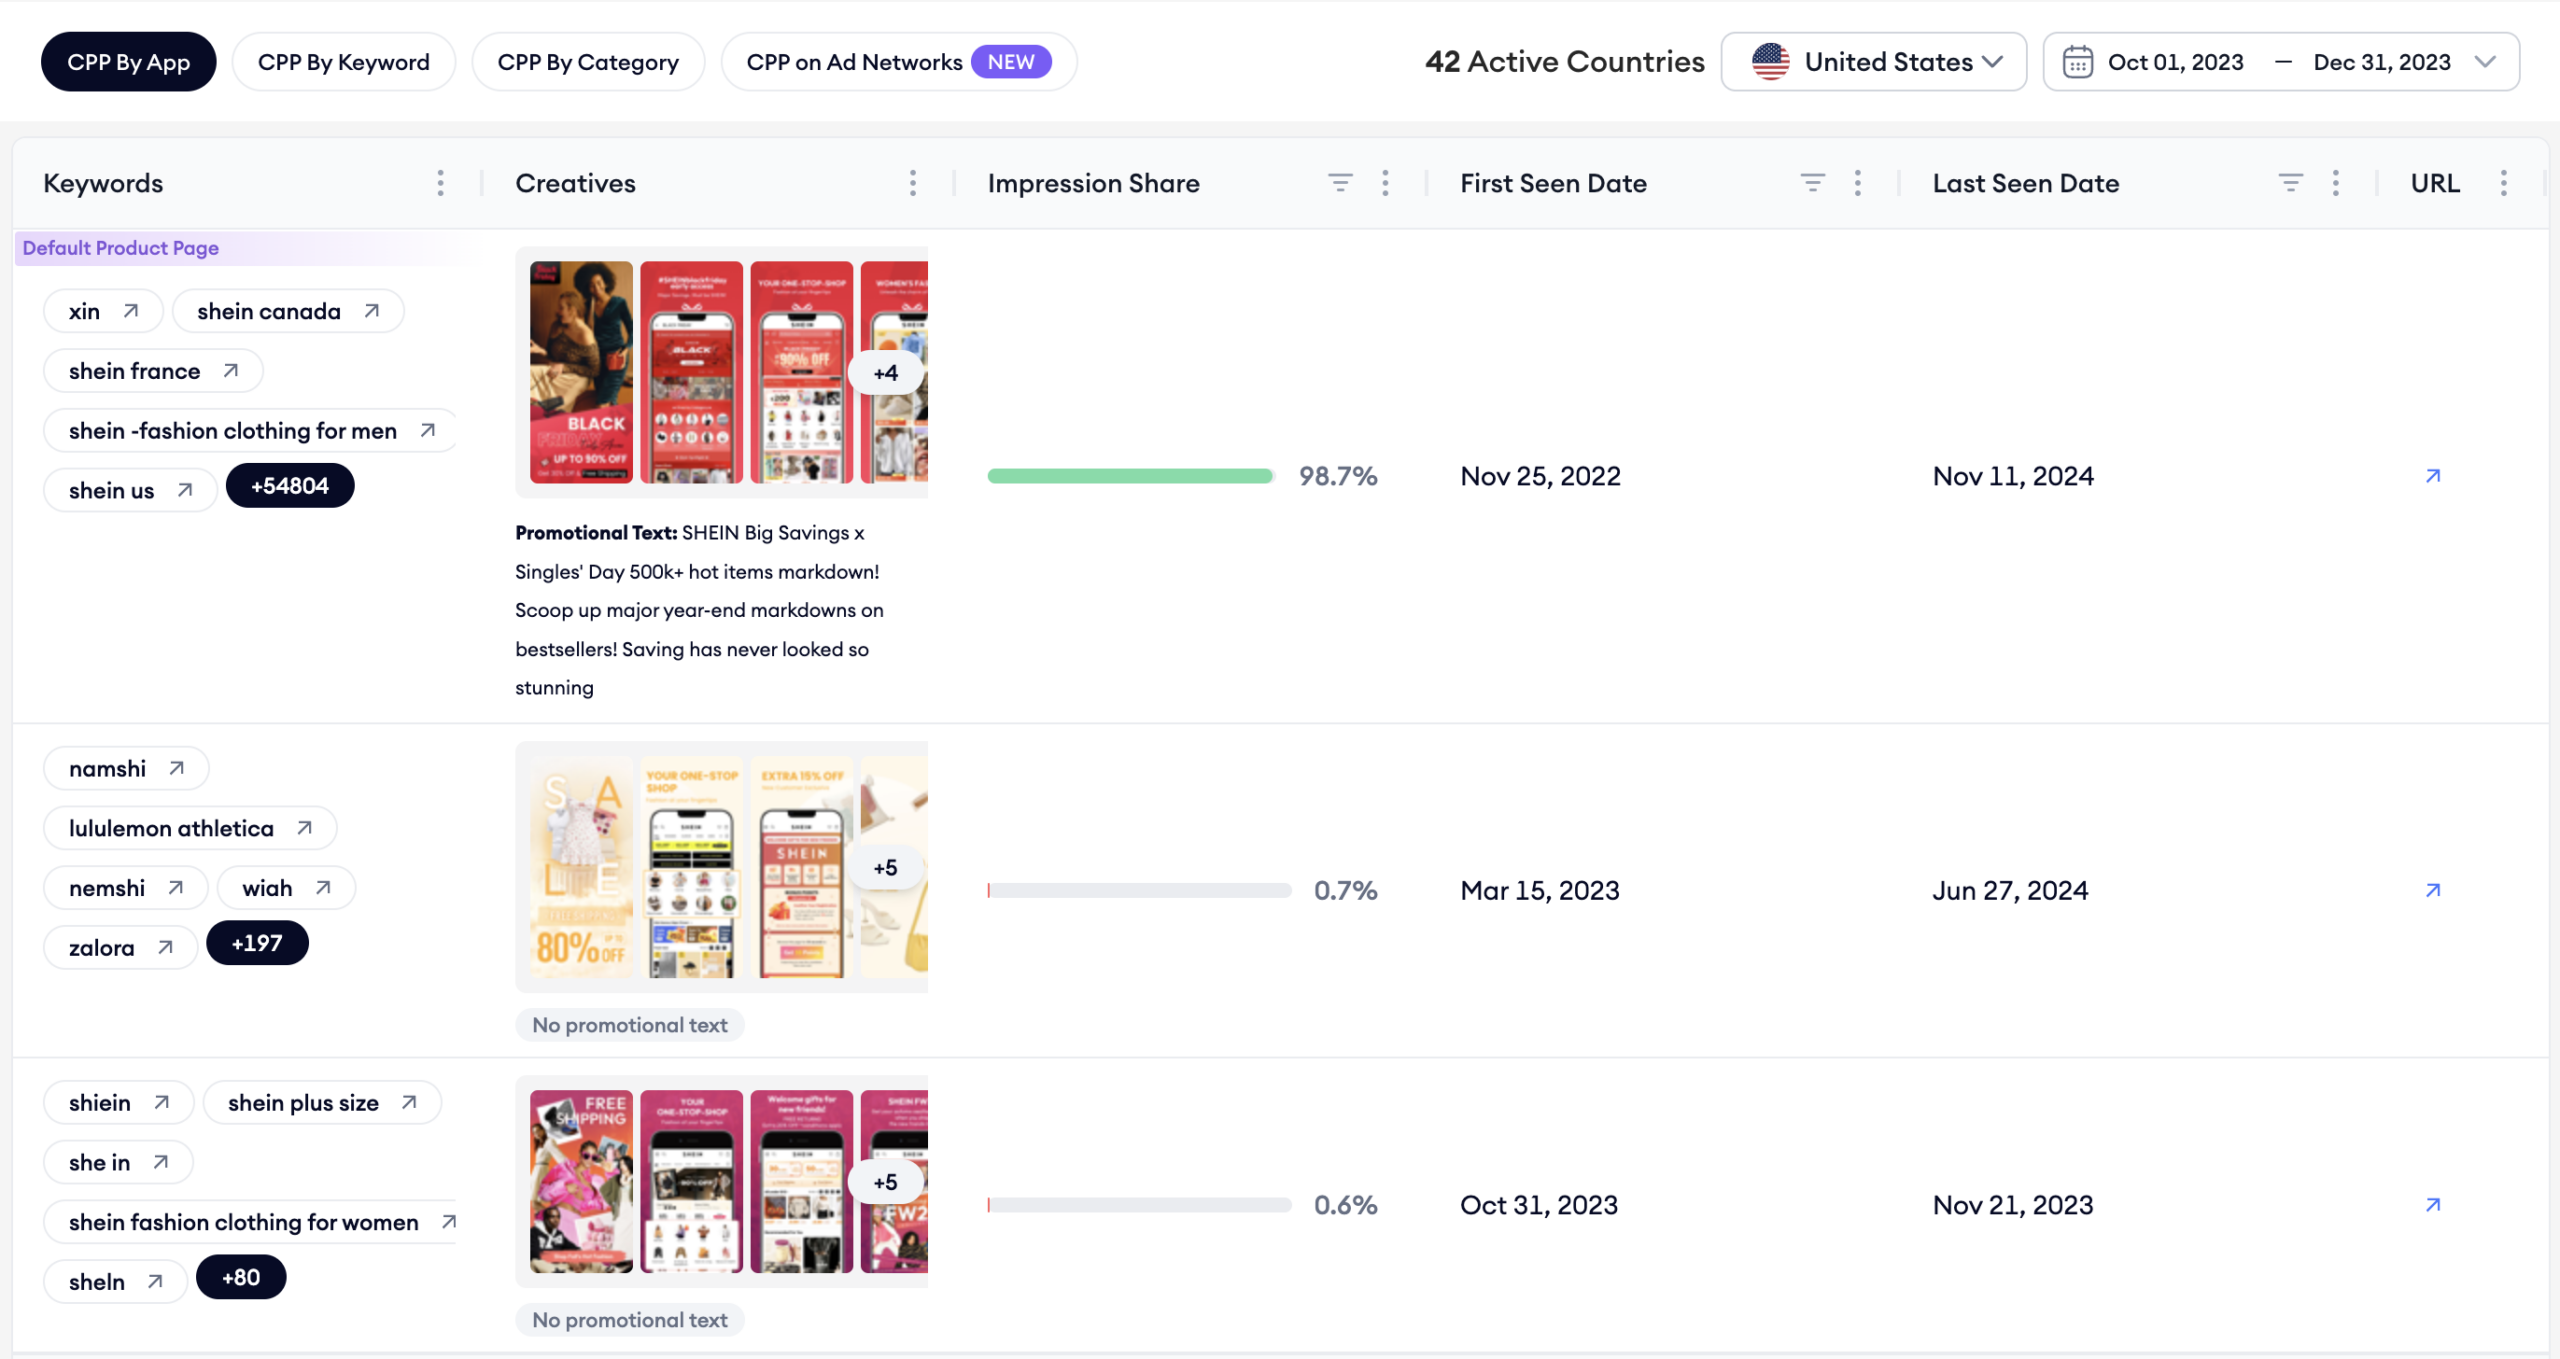Screen dimensions: 2560x1359
Task: Expand the +80 more keywords badge
Action: pyautogui.click(x=241, y=1278)
